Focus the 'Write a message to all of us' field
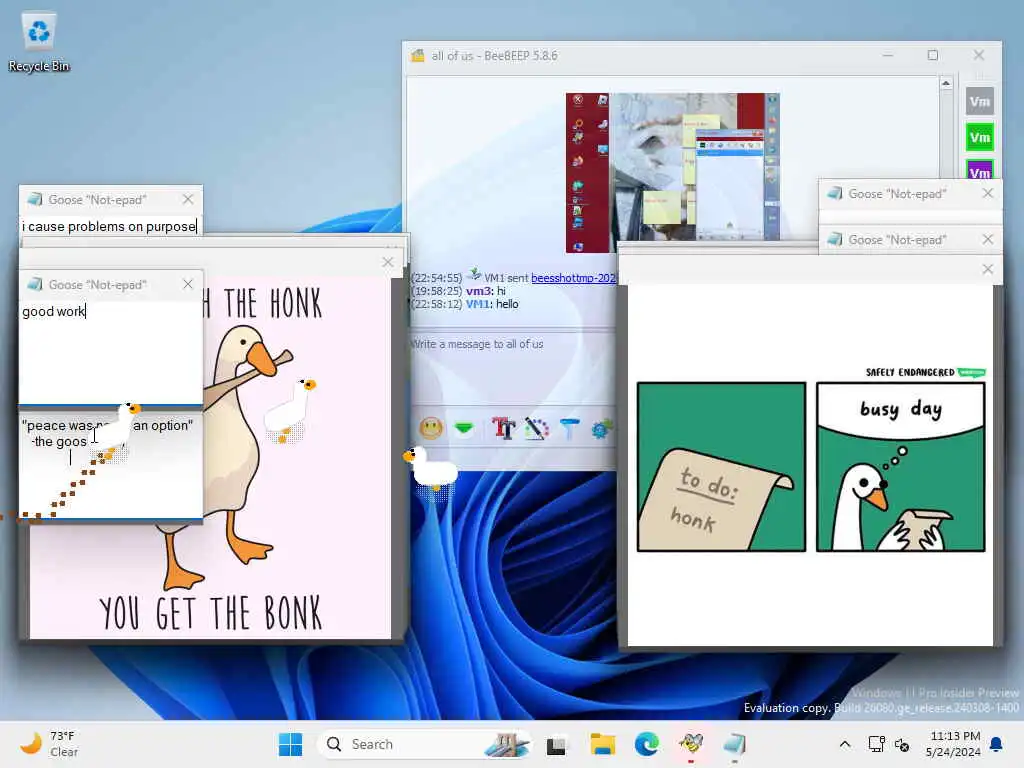Image resolution: width=1024 pixels, height=768 pixels. coord(512,366)
